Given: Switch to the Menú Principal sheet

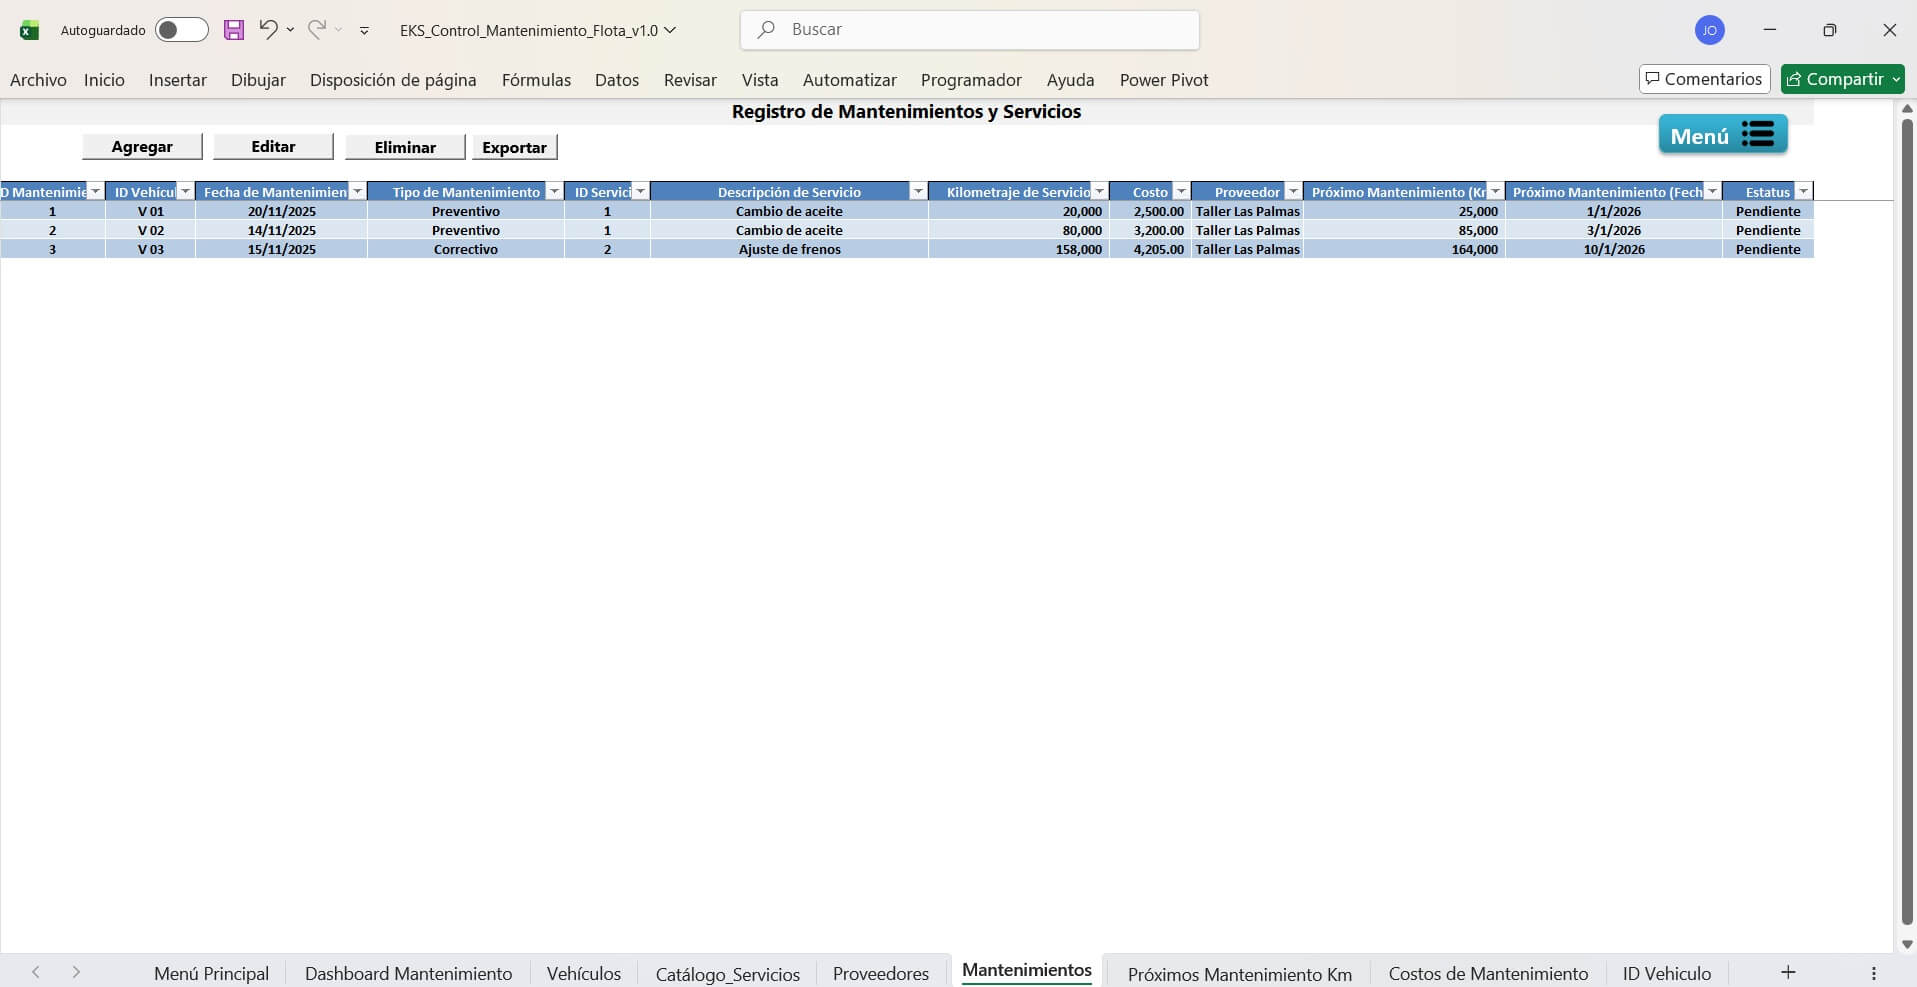Looking at the screenshot, I should 211,974.
